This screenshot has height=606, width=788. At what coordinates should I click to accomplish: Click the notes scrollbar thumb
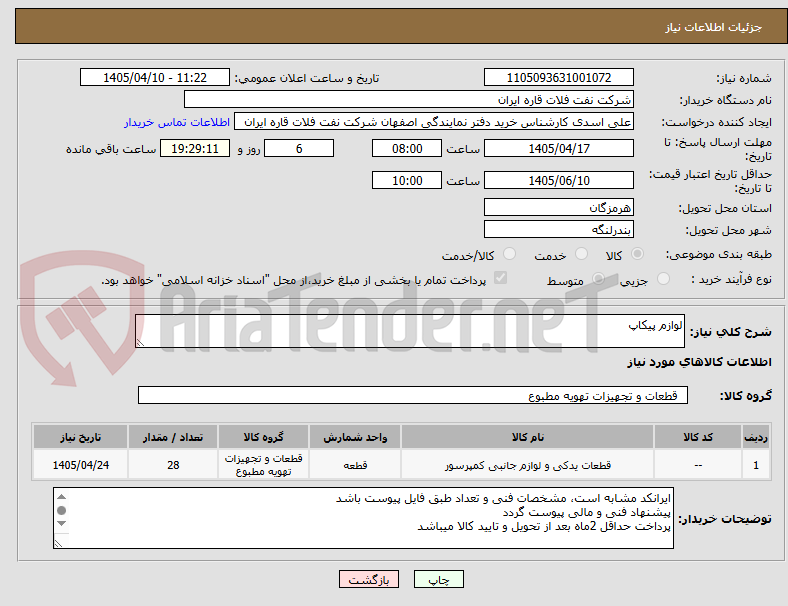(x=61, y=511)
